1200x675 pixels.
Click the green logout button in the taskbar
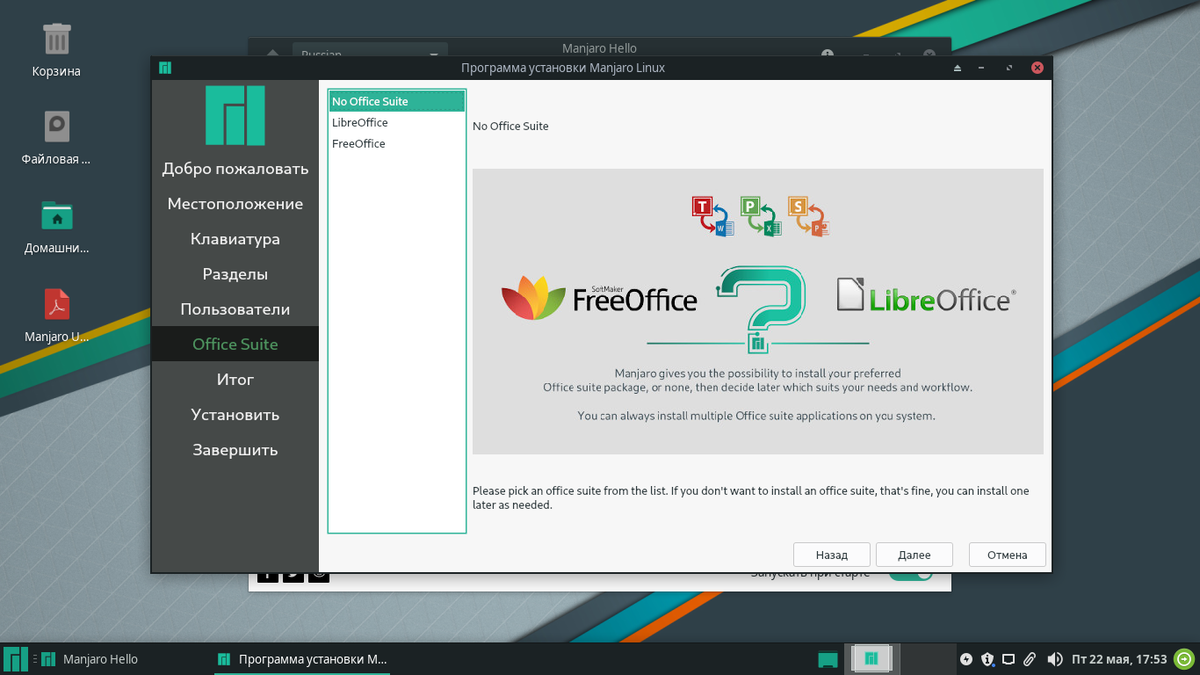(1184, 659)
